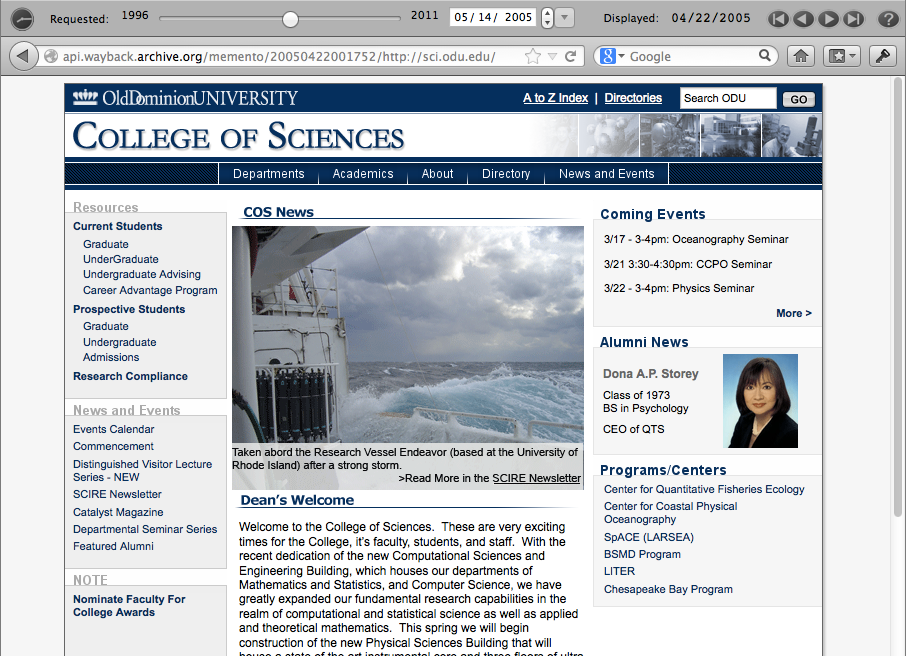Open the Events Calendar link
The image size is (906, 656).
coord(114,429)
